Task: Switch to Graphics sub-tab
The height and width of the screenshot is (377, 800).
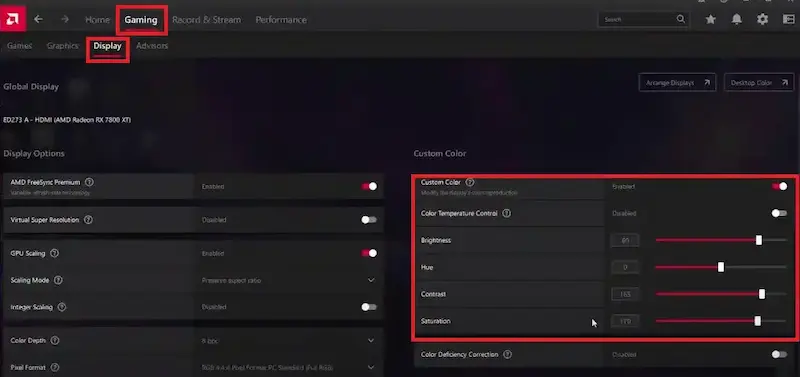Action: (x=63, y=46)
